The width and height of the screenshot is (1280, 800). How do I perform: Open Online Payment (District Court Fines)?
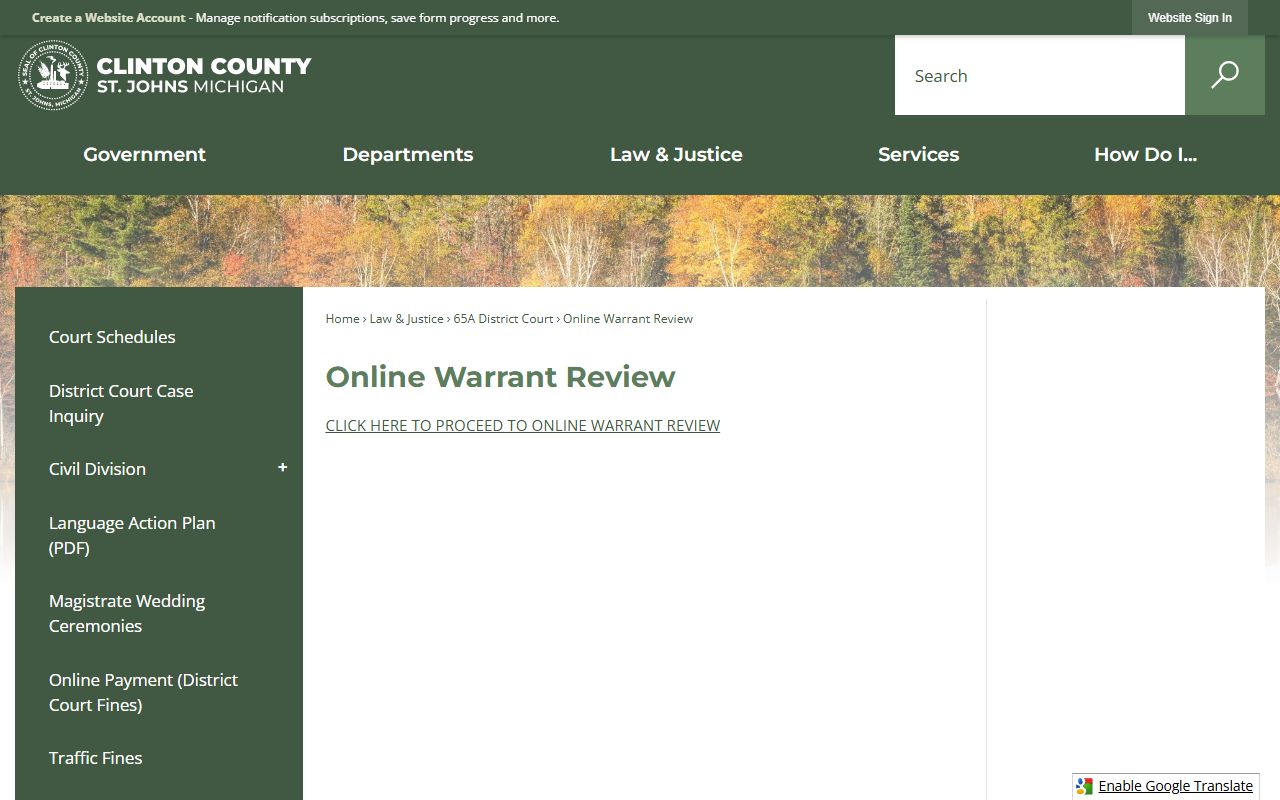(143, 692)
